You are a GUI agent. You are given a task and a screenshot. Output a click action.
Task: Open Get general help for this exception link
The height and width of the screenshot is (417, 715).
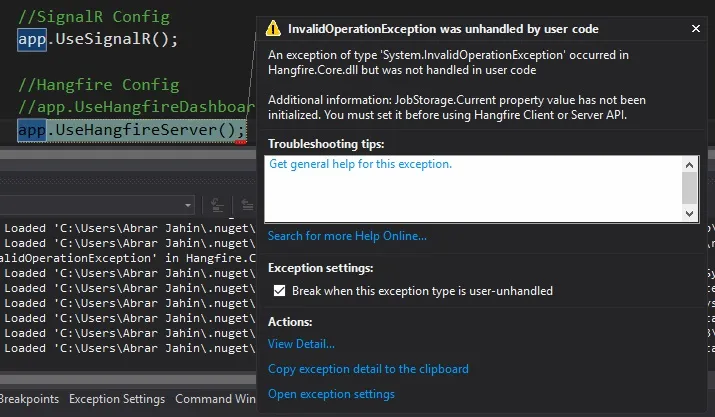[360, 164]
